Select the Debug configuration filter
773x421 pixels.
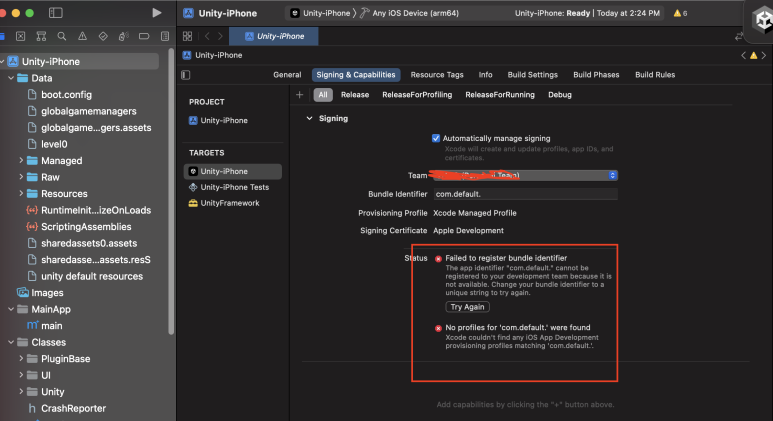coord(560,95)
